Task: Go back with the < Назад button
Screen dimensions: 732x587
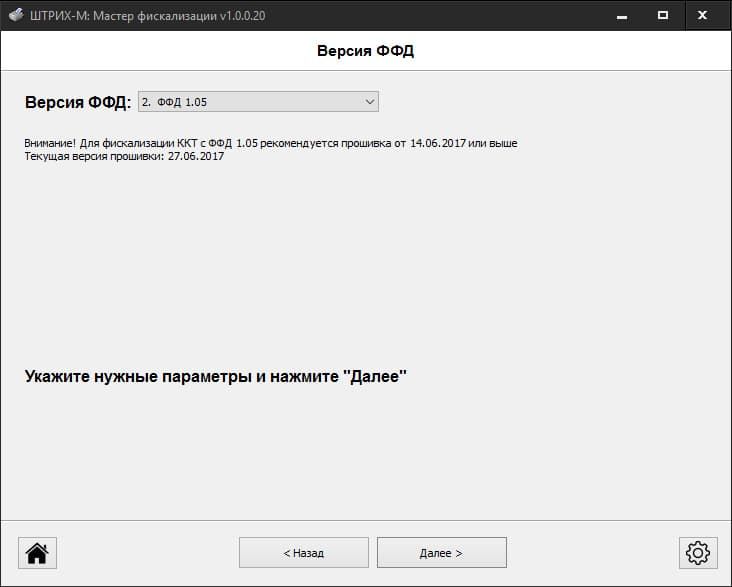Action: [x=304, y=553]
